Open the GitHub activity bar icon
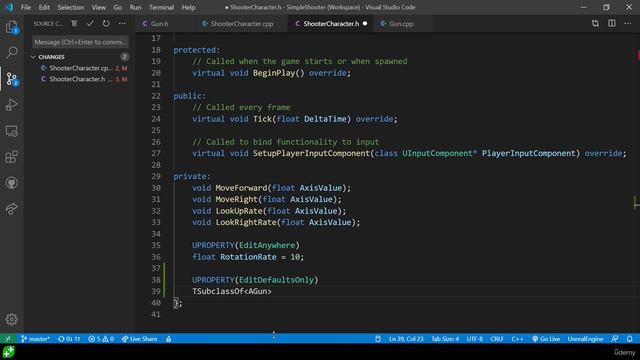The width and height of the screenshot is (640, 360). click(x=11, y=183)
